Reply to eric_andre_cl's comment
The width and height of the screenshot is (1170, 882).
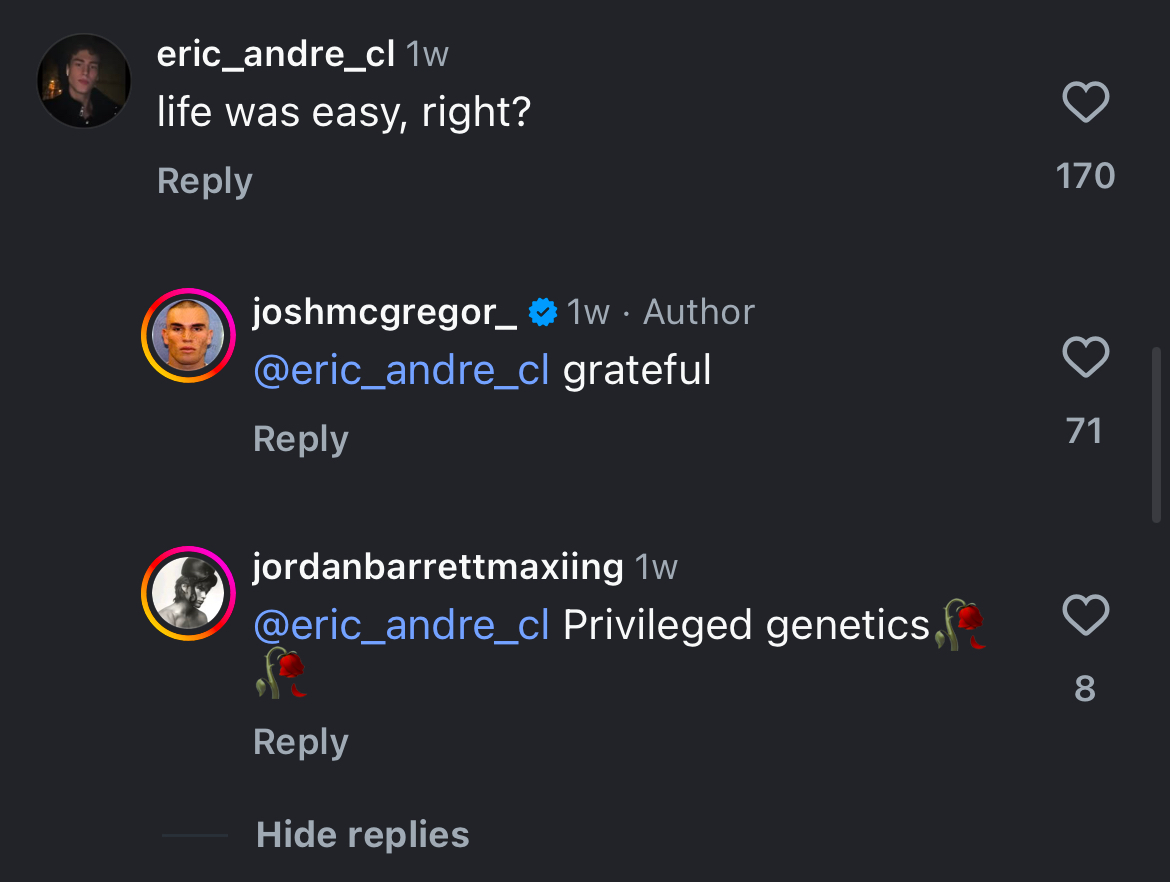(205, 181)
